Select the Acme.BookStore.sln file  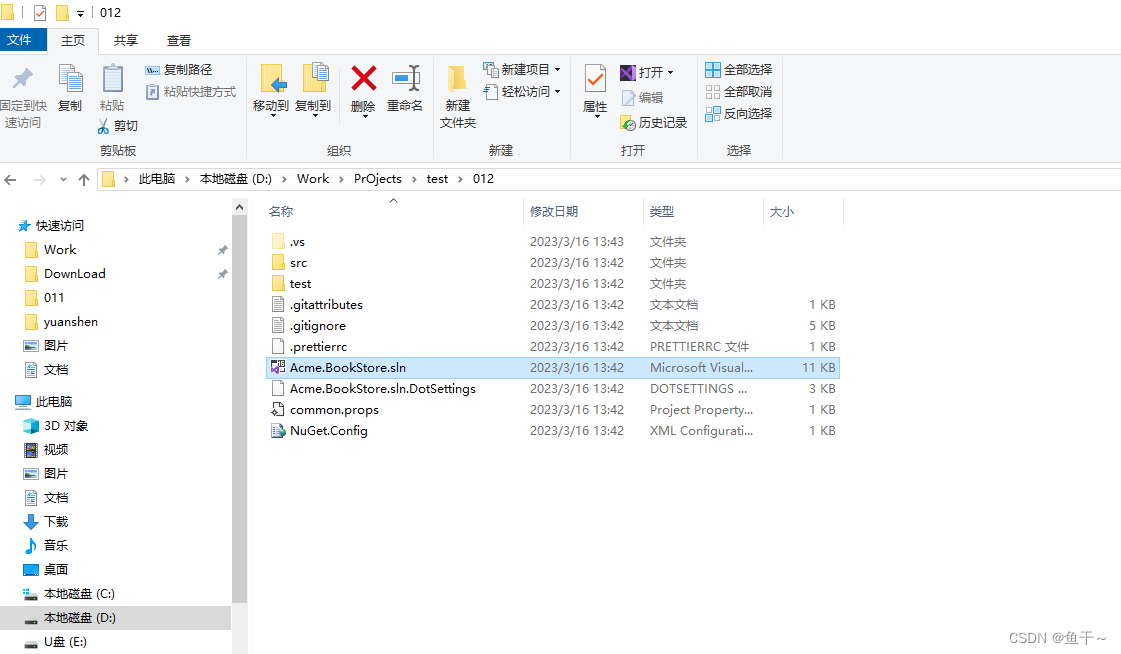pyautogui.click(x=347, y=368)
